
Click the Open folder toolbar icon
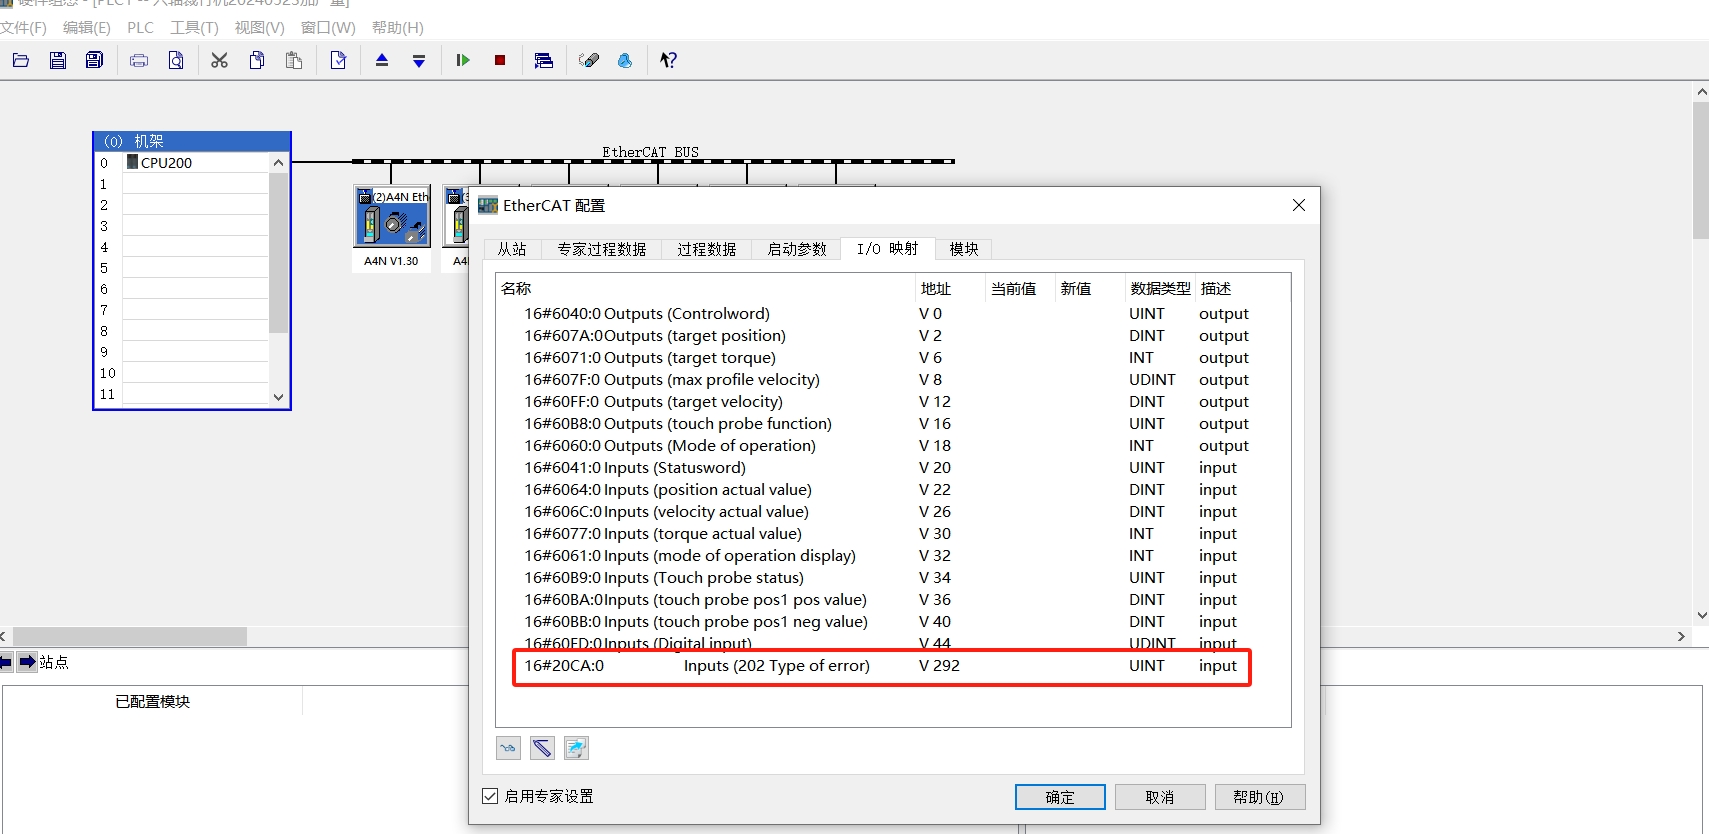20,60
